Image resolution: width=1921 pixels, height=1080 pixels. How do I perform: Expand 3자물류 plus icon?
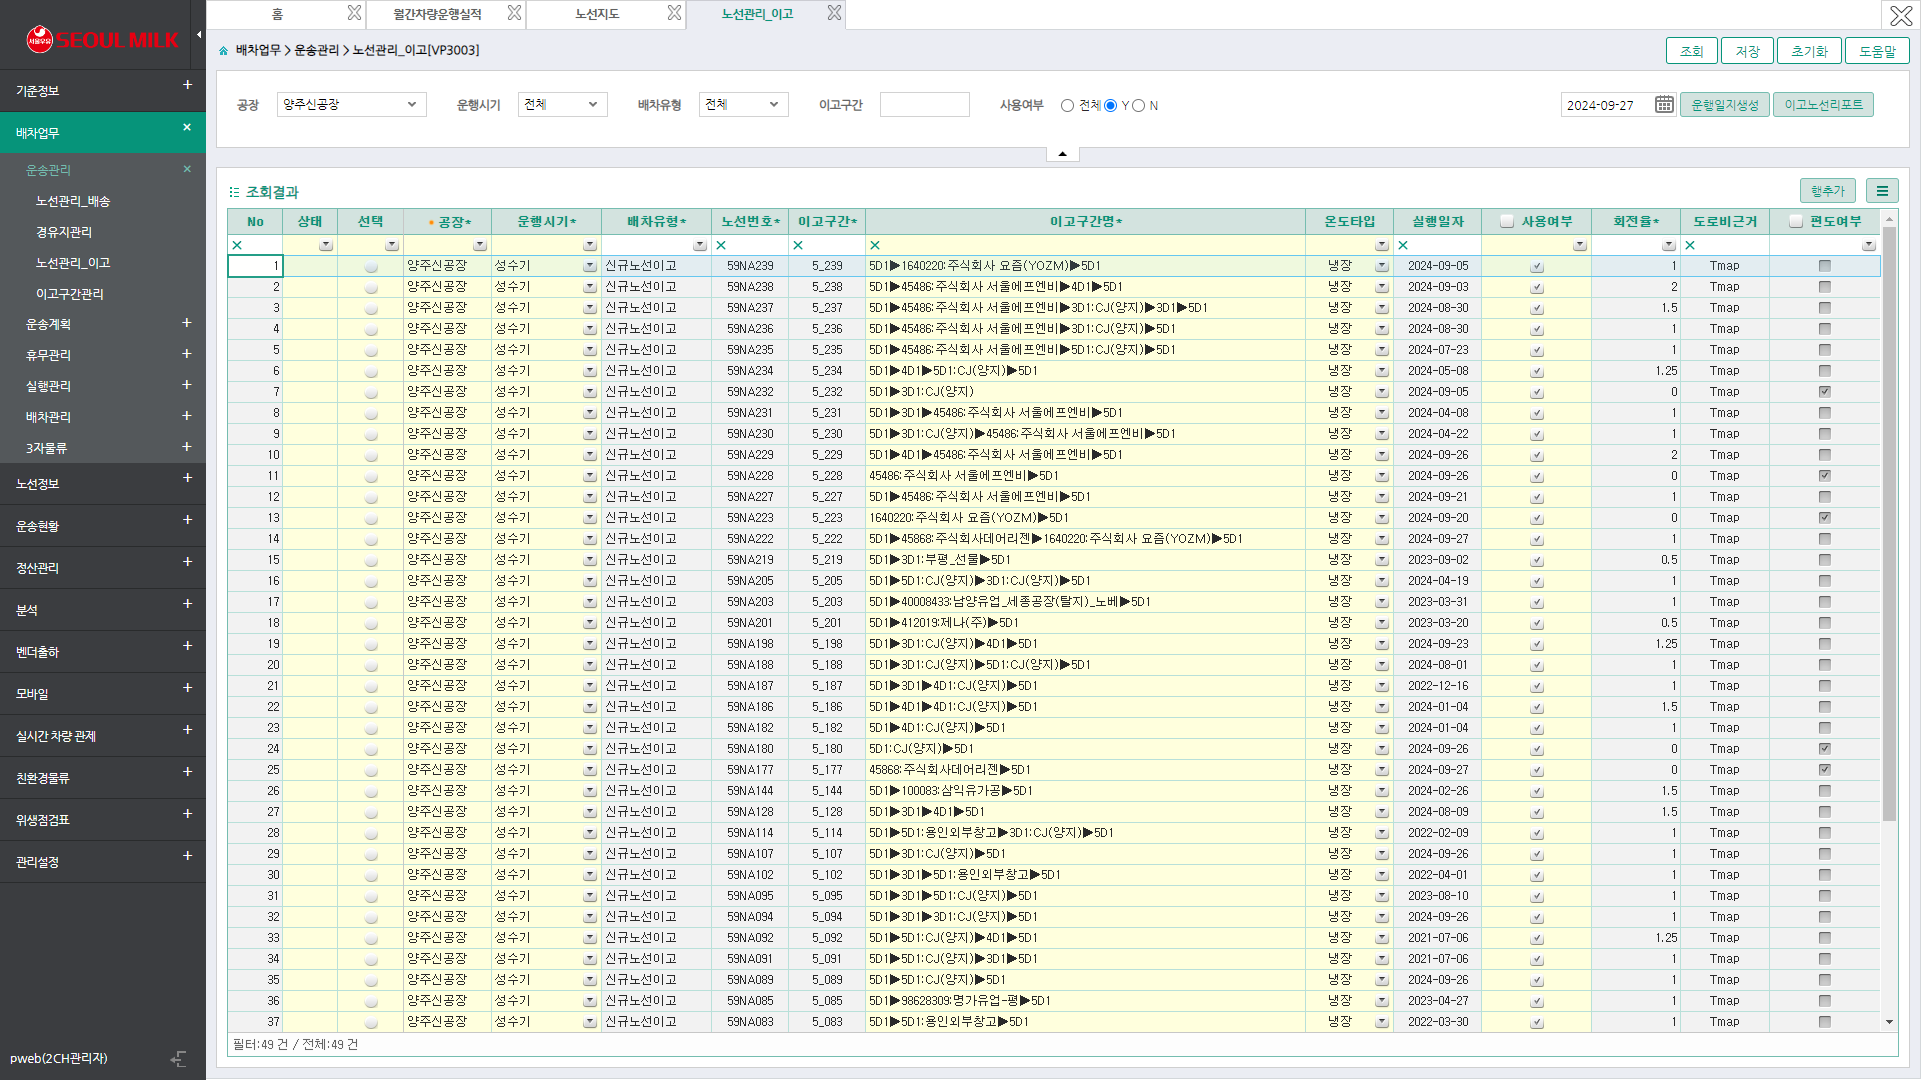[x=187, y=446]
